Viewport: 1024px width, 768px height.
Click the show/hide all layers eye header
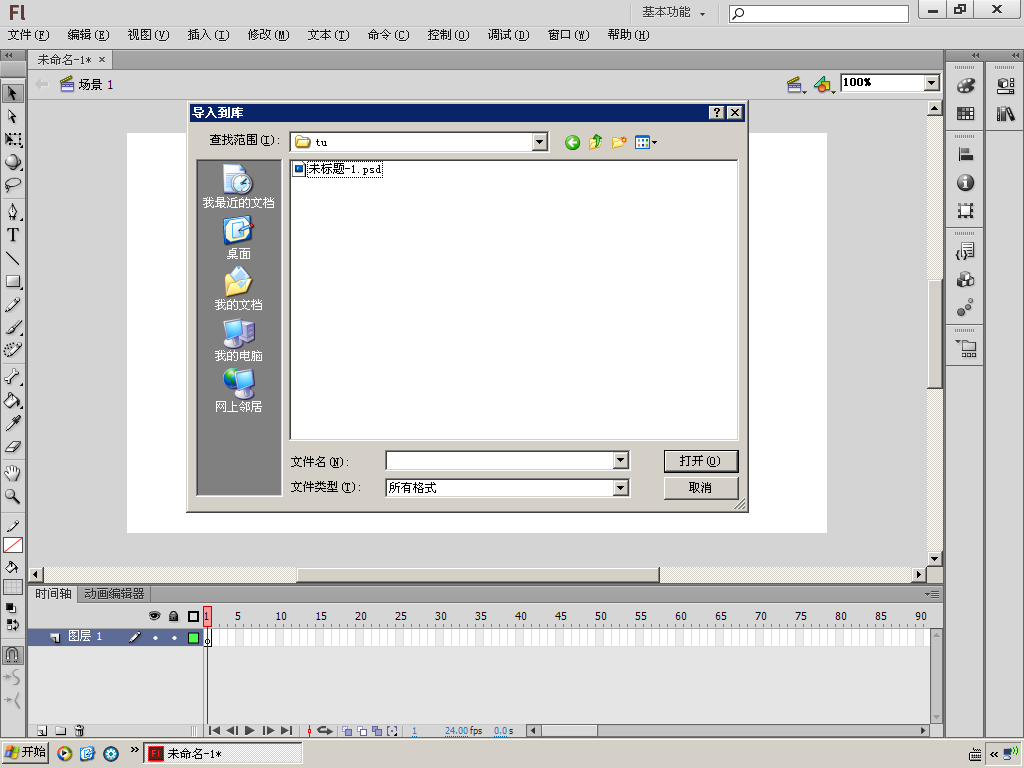coord(155,616)
